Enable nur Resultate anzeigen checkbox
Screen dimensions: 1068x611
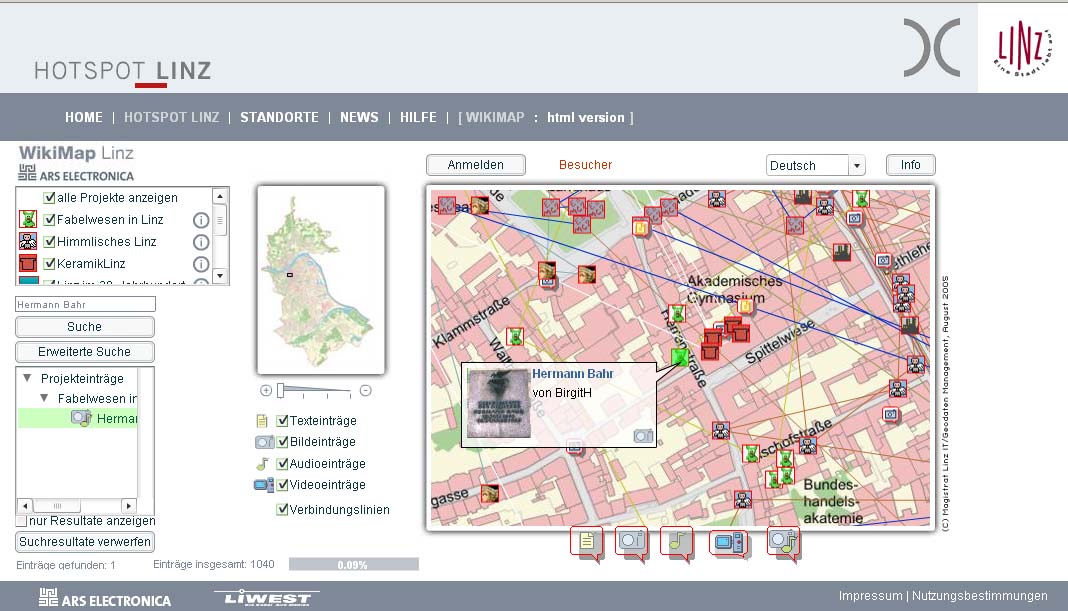point(21,521)
